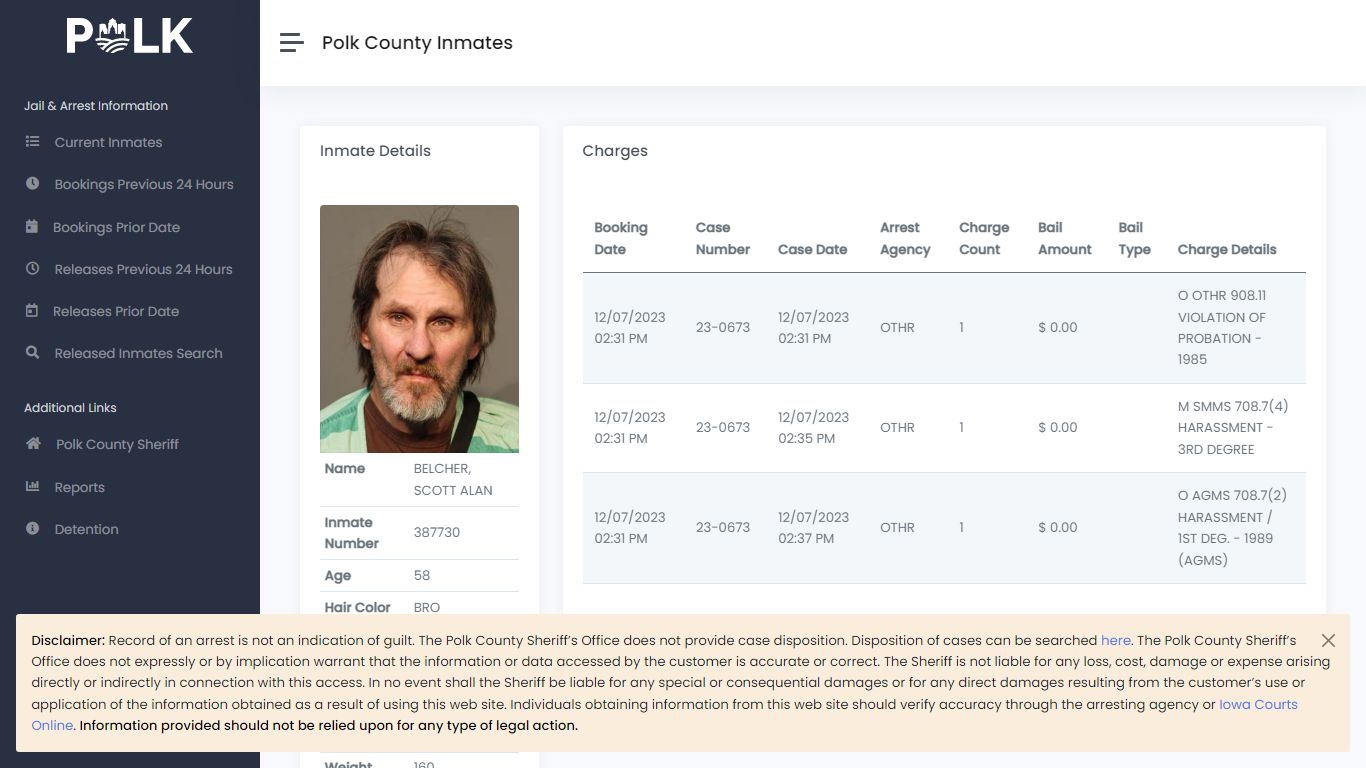Open Releases Previous 24 Hours
The image size is (1366, 768).
click(143, 269)
